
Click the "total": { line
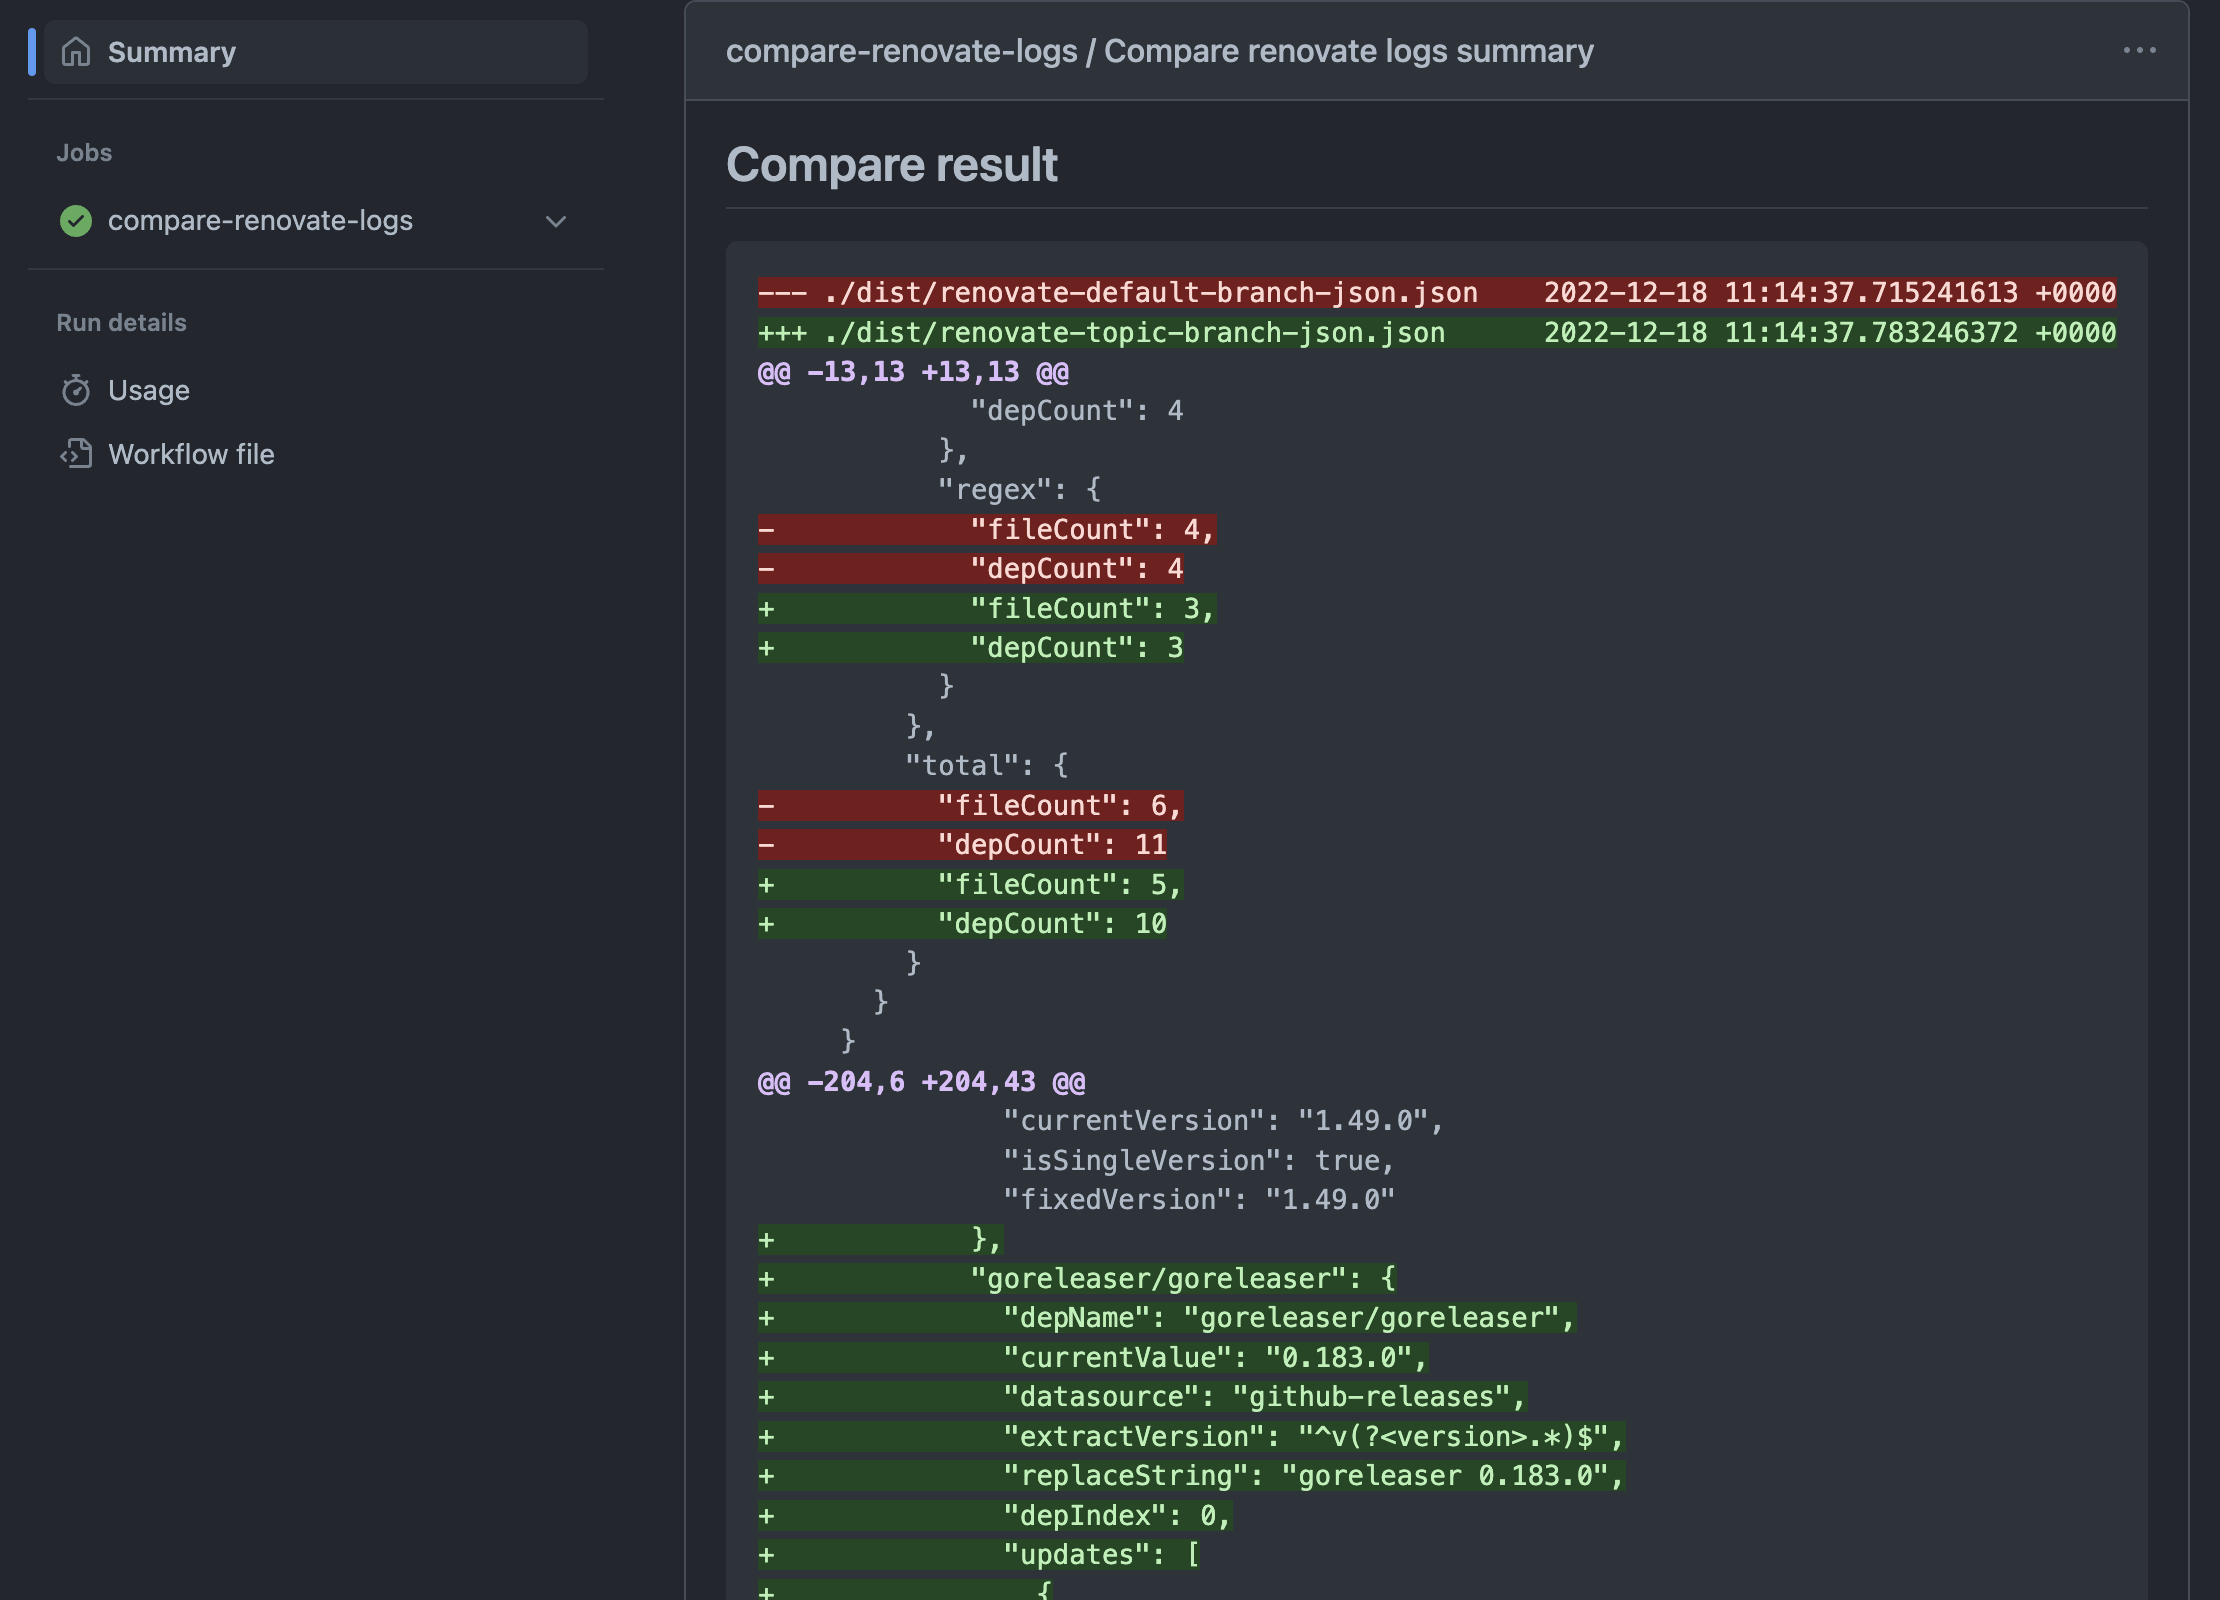coord(986,766)
